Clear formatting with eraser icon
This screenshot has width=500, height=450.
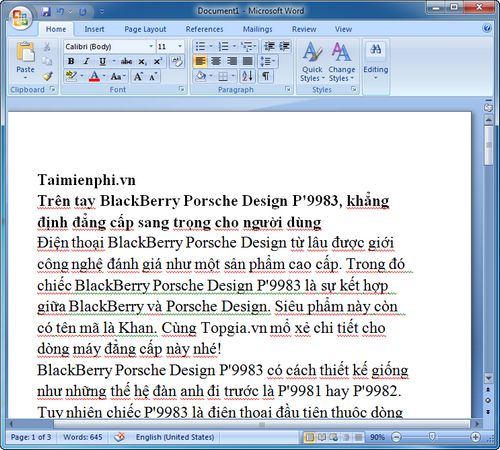(177, 61)
